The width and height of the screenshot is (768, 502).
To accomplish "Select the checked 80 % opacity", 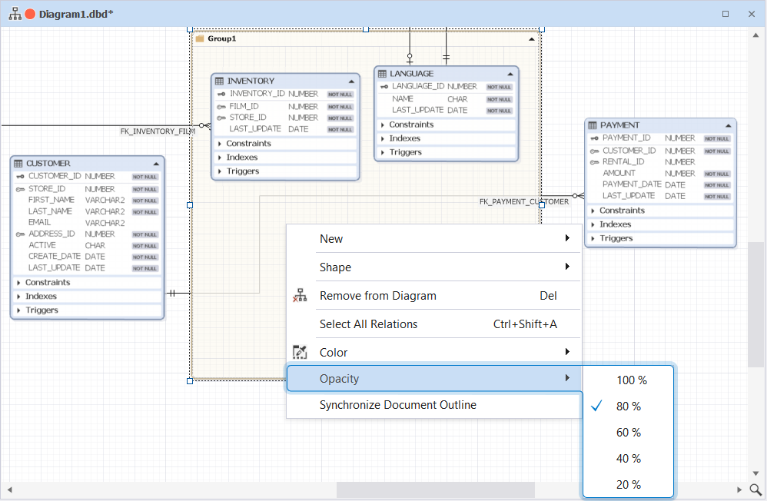I will 630,406.
